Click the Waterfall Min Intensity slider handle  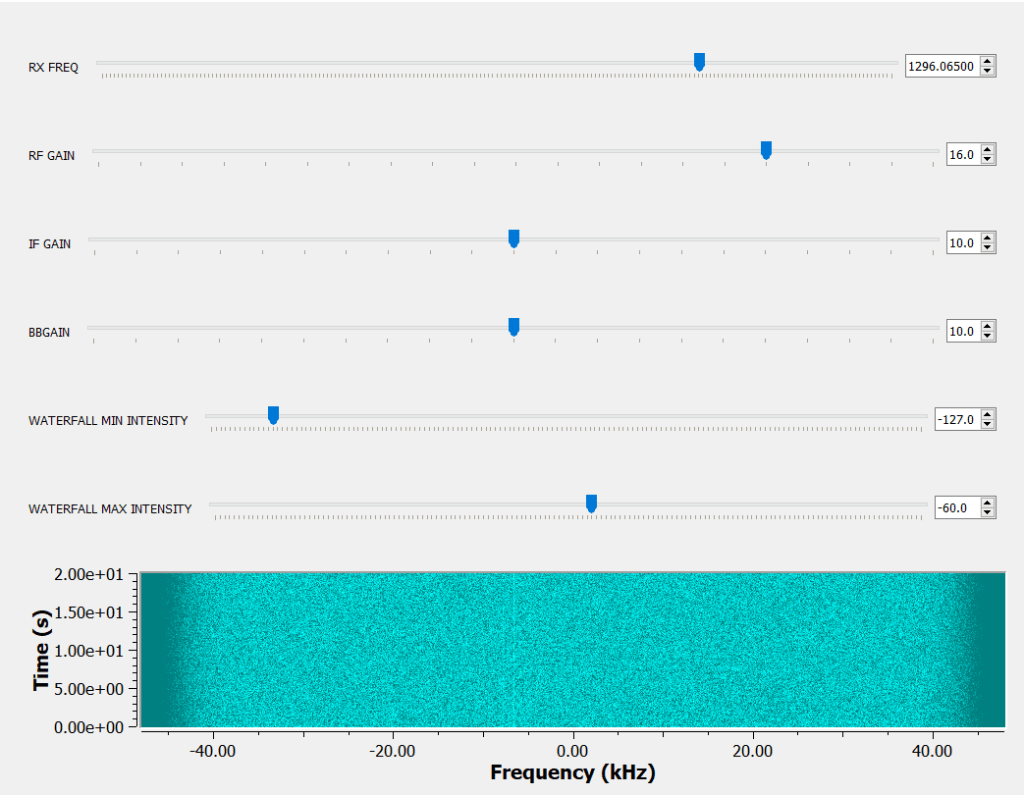(x=273, y=414)
